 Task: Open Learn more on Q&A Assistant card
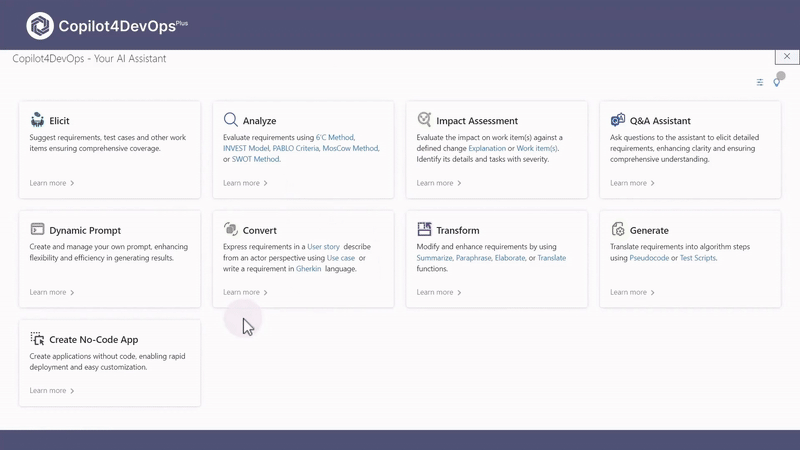(x=632, y=183)
